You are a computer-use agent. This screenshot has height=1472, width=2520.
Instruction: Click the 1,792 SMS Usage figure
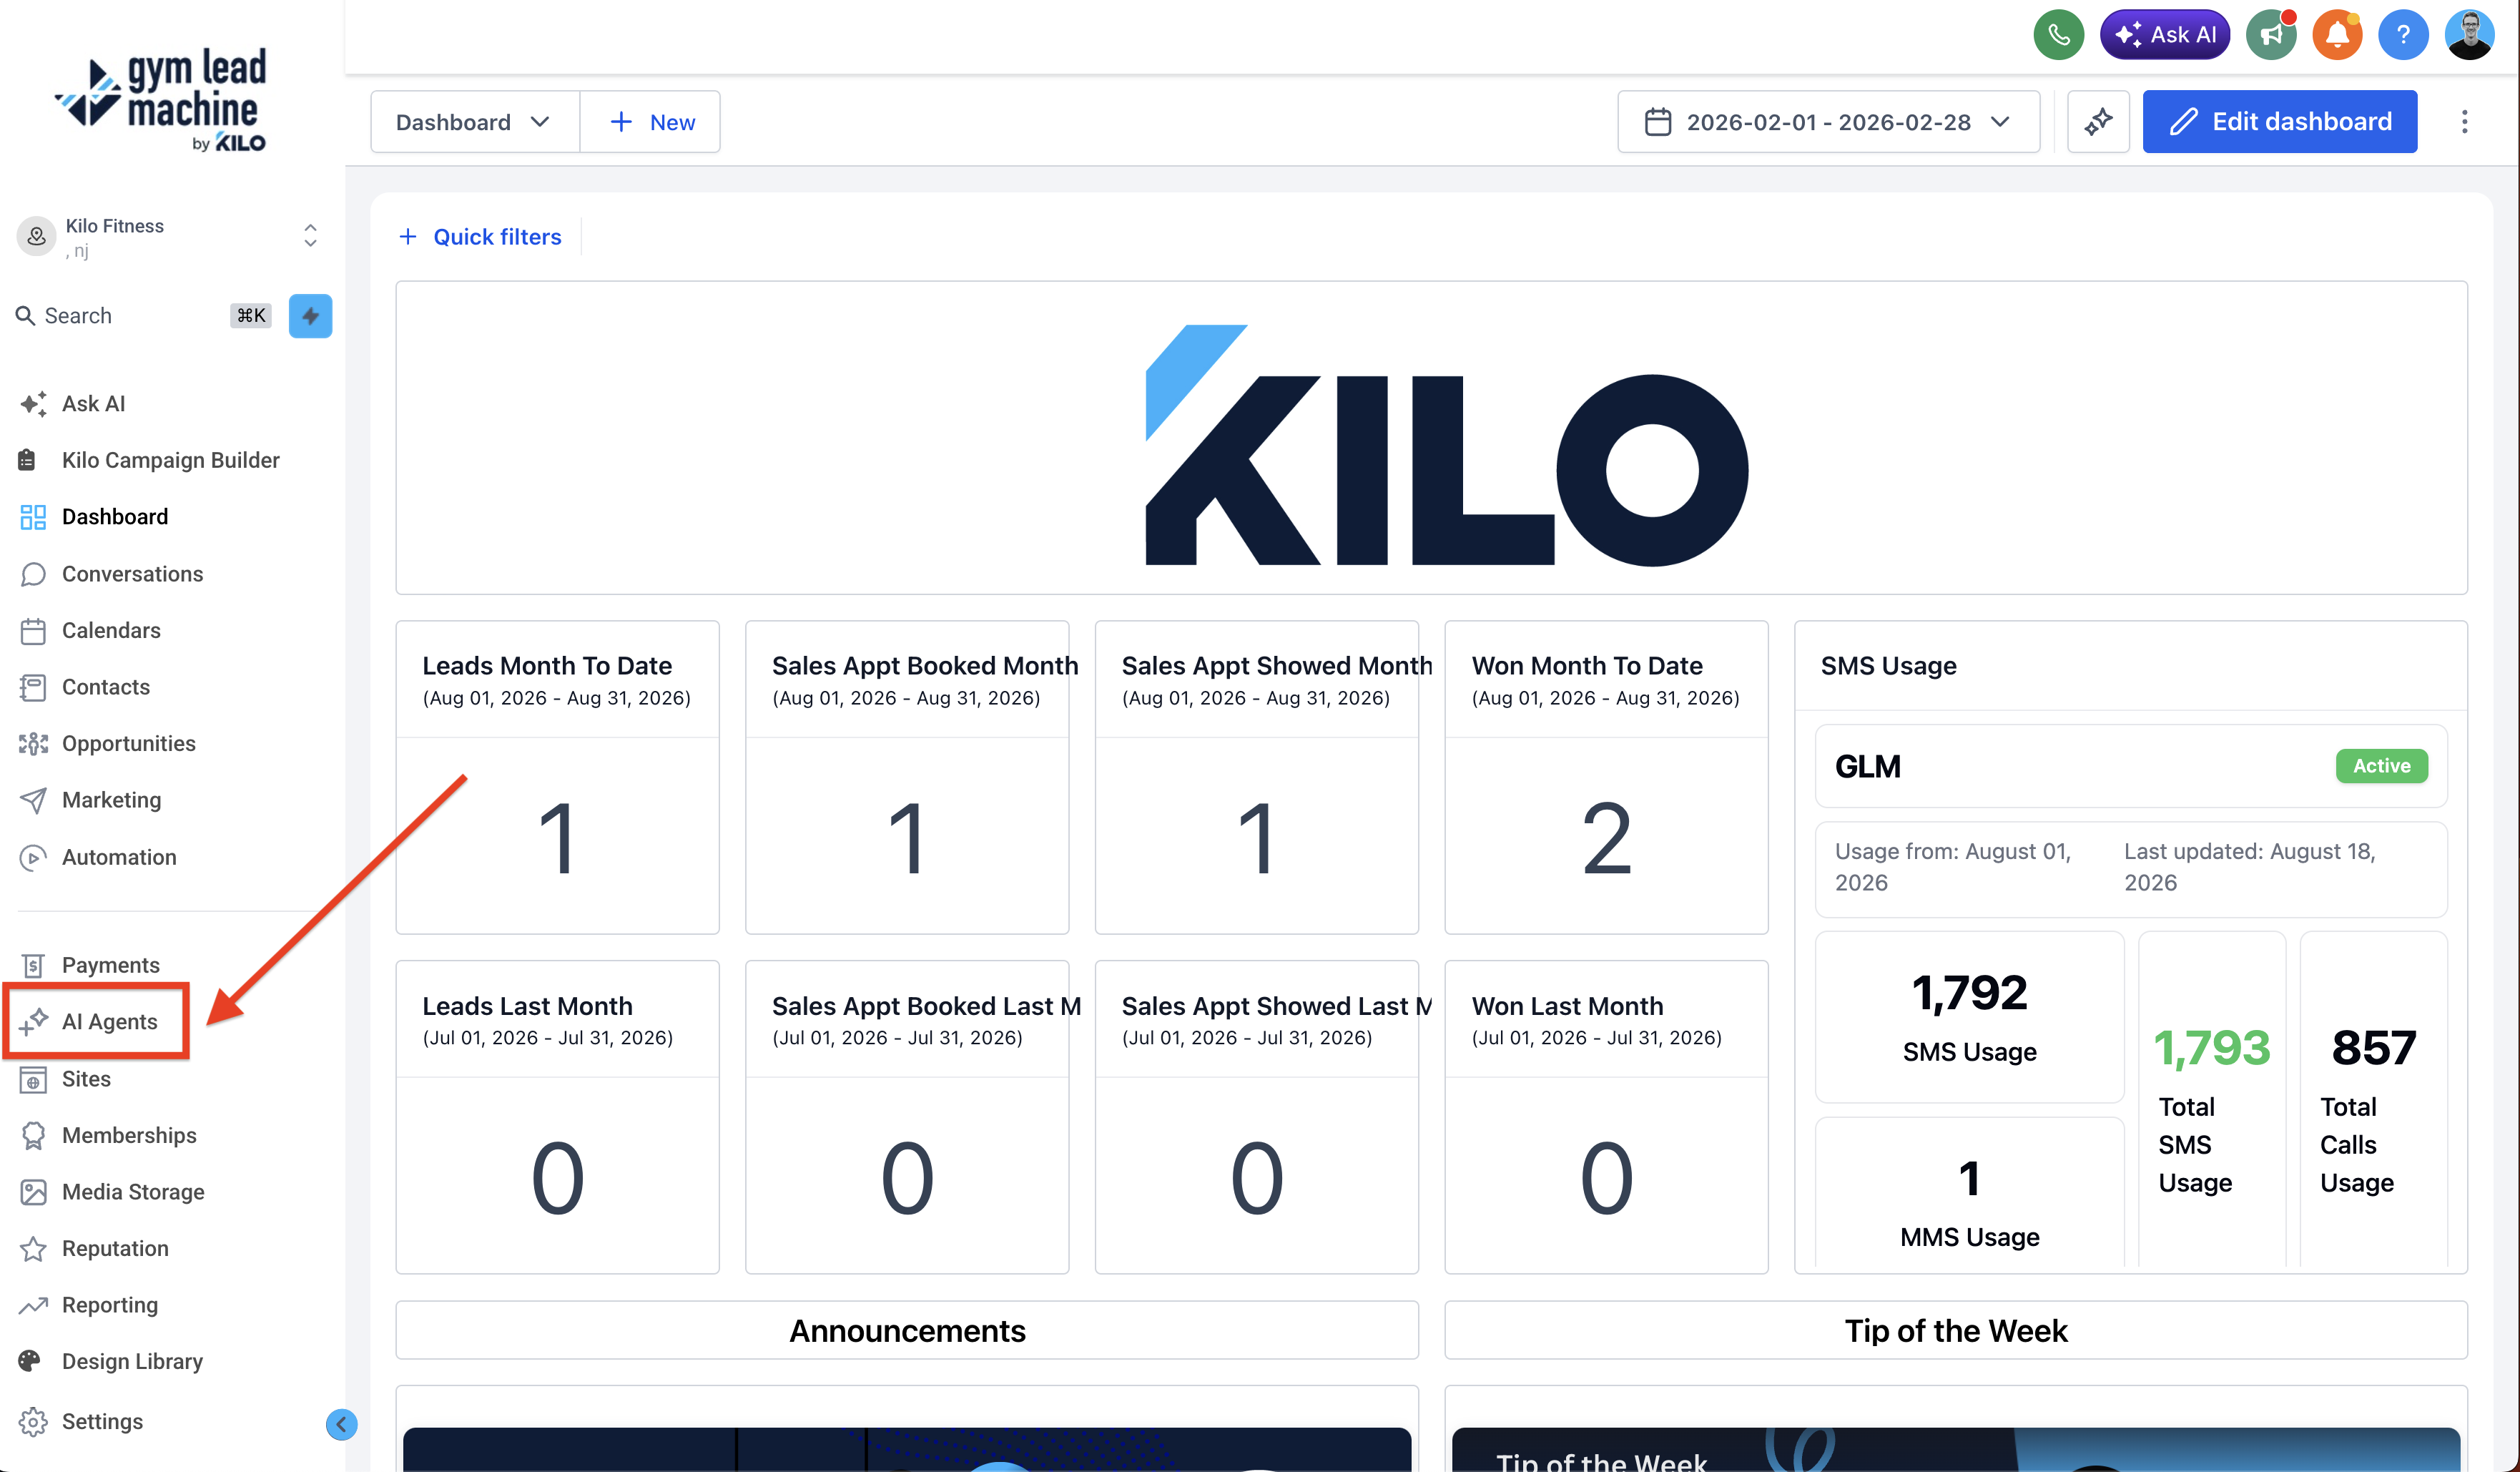click(1969, 993)
